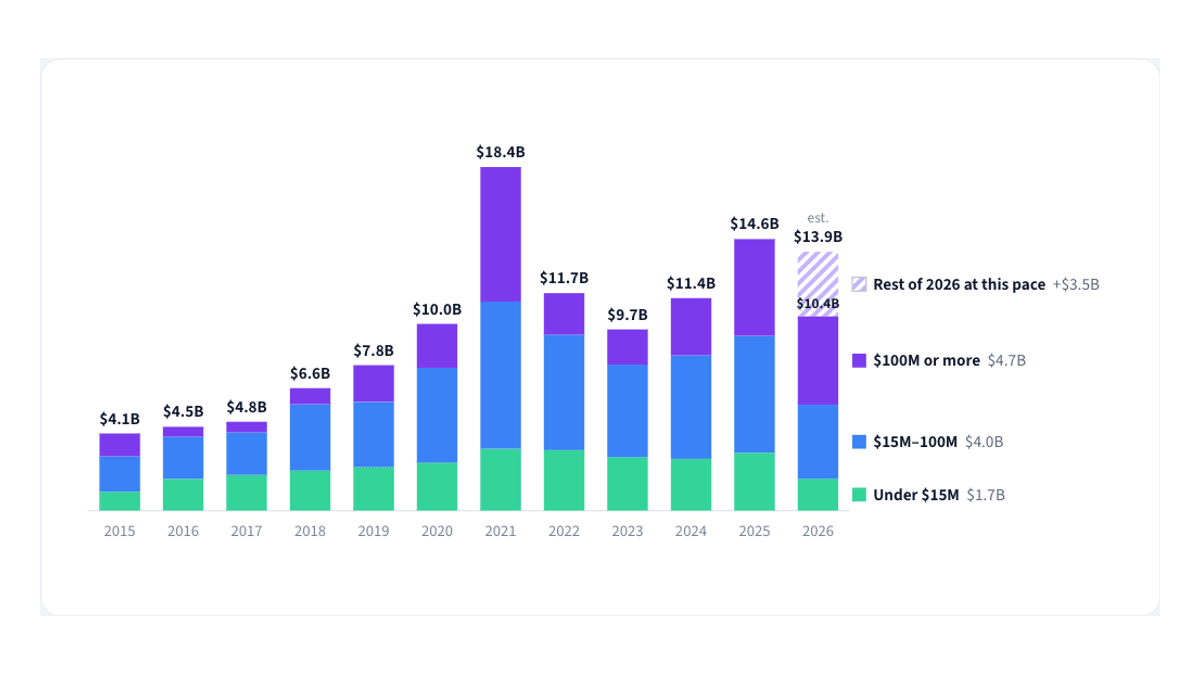Click the 2026 x-axis label

point(818,531)
